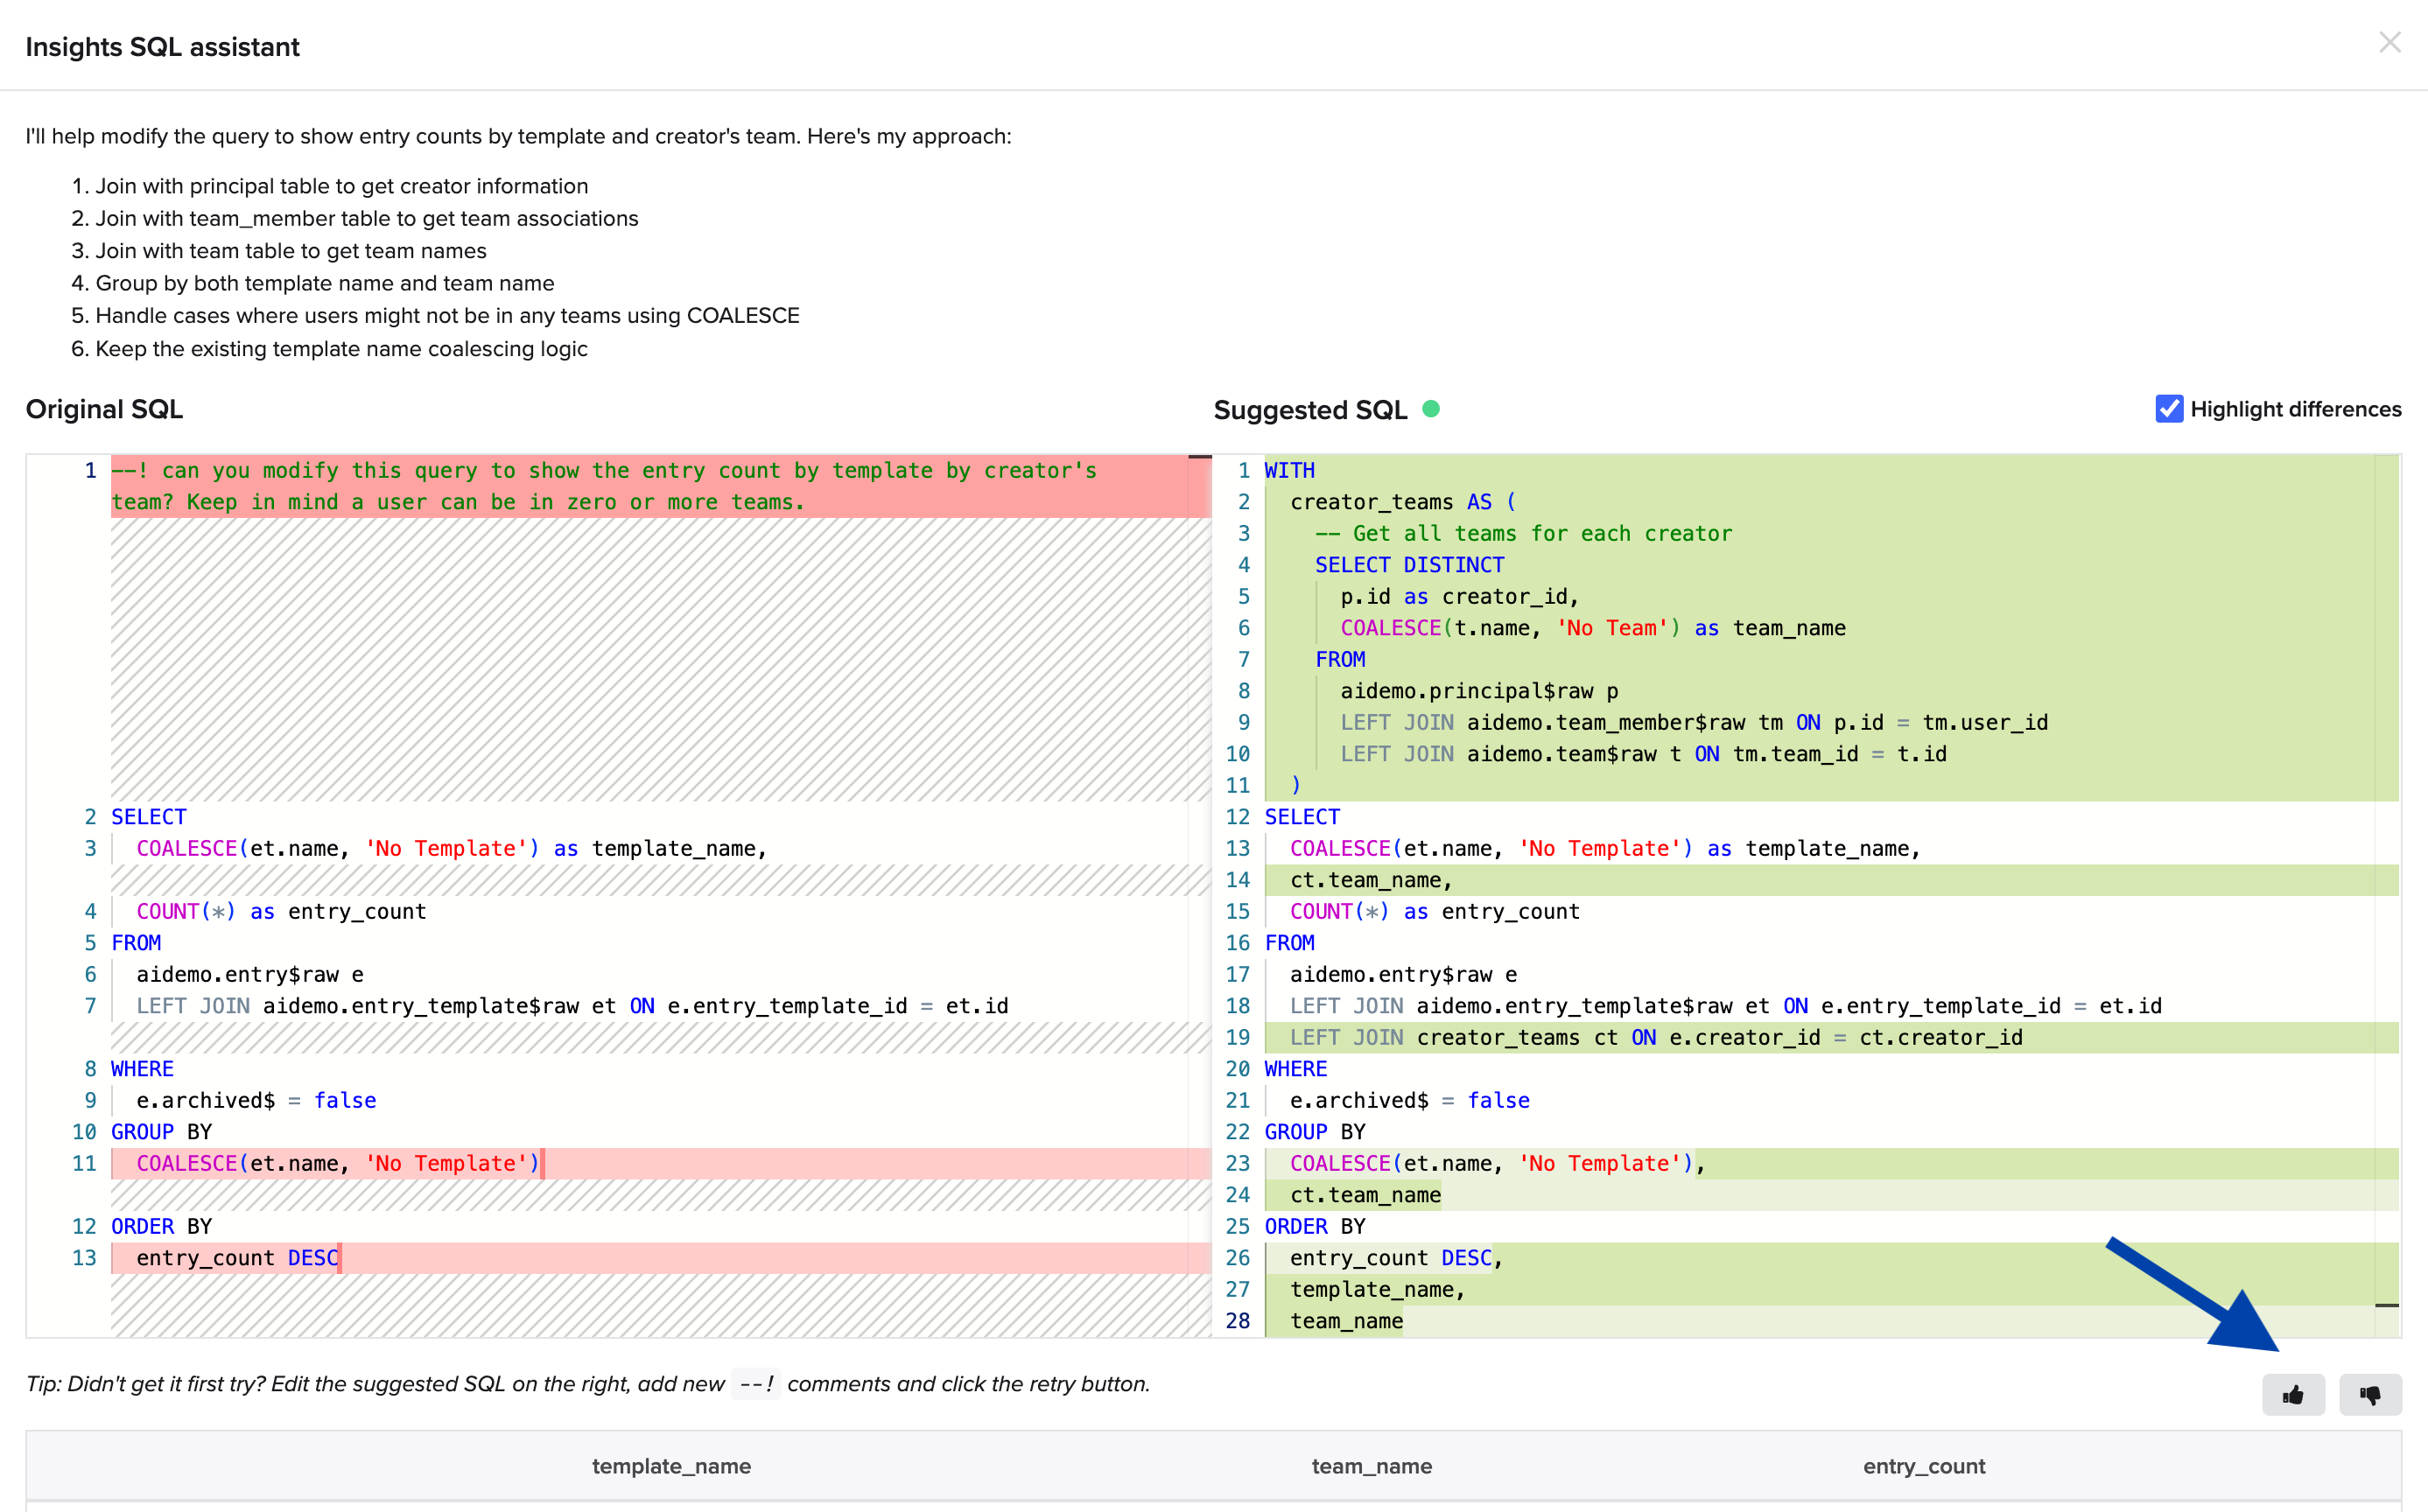Click the thumbs down feedback button
The width and height of the screenshot is (2428, 1512).
(x=2370, y=1395)
